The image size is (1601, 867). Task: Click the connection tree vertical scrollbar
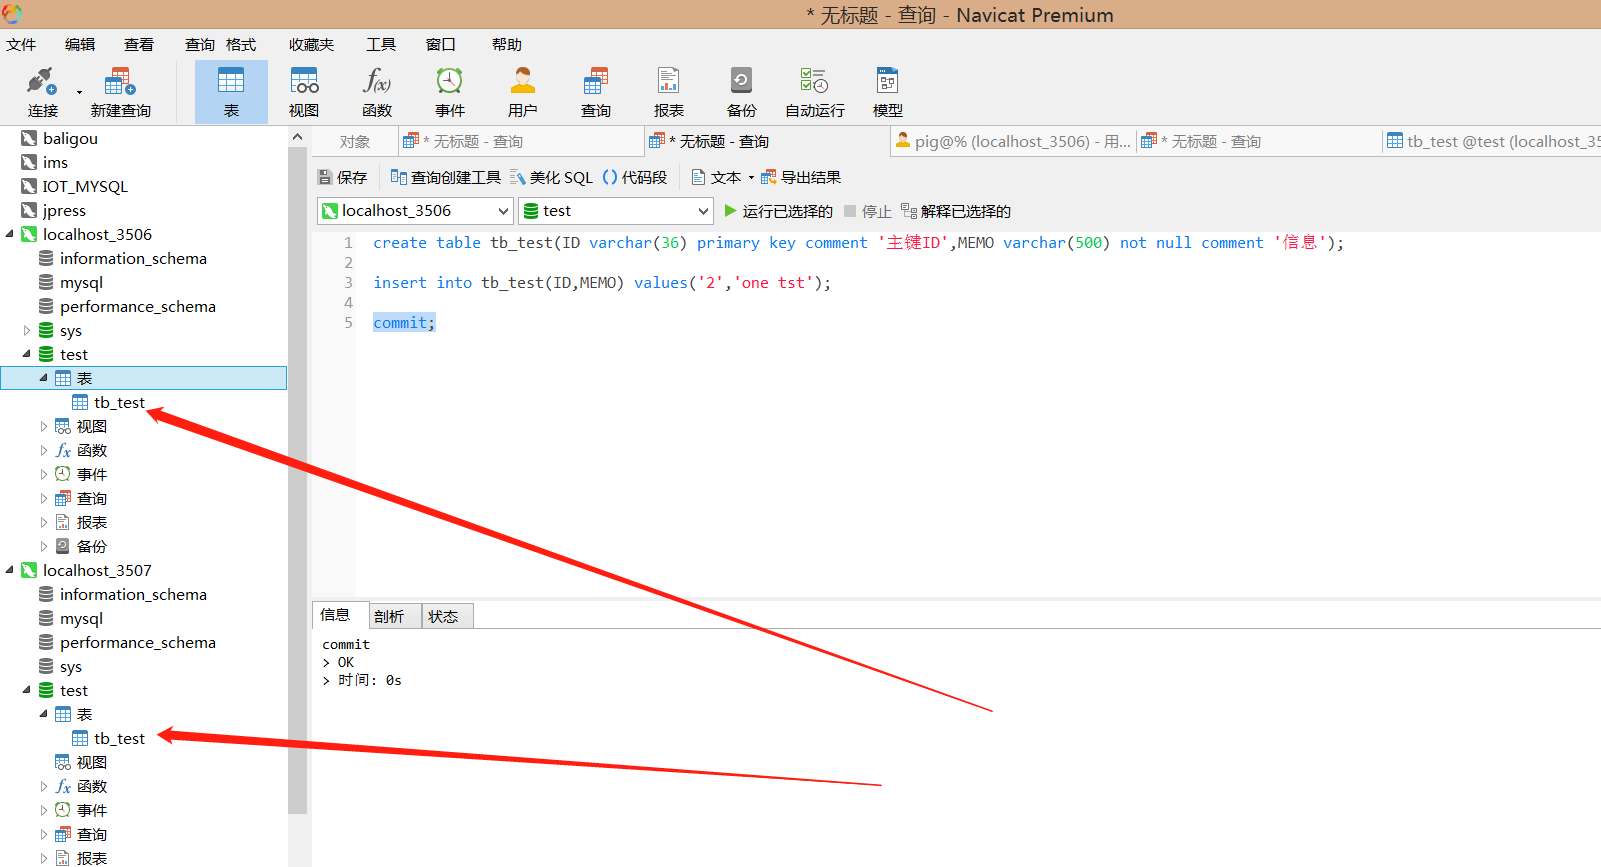tap(297, 480)
